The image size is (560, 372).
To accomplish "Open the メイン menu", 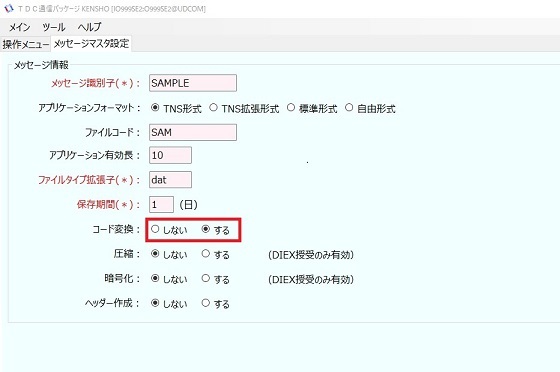I will click(19, 27).
